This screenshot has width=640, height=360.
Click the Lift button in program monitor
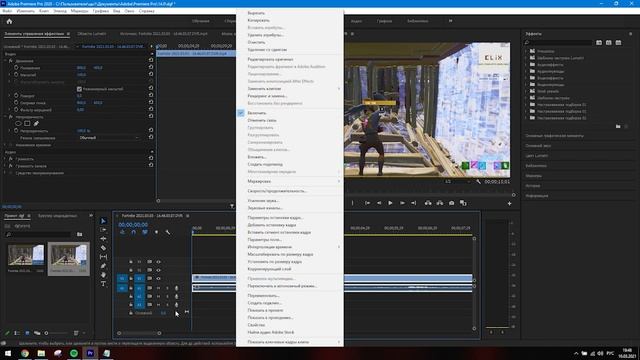coord(428,203)
